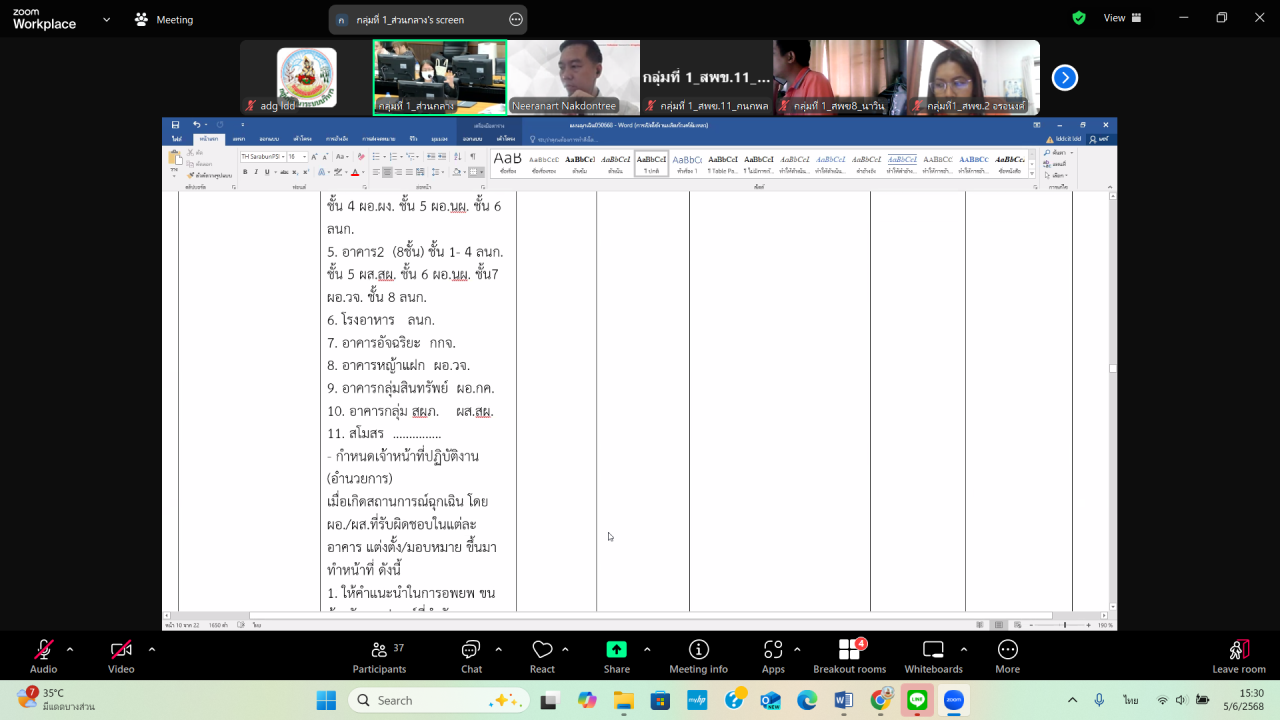Click the React heart icon
The image size is (1280, 720).
(542, 655)
